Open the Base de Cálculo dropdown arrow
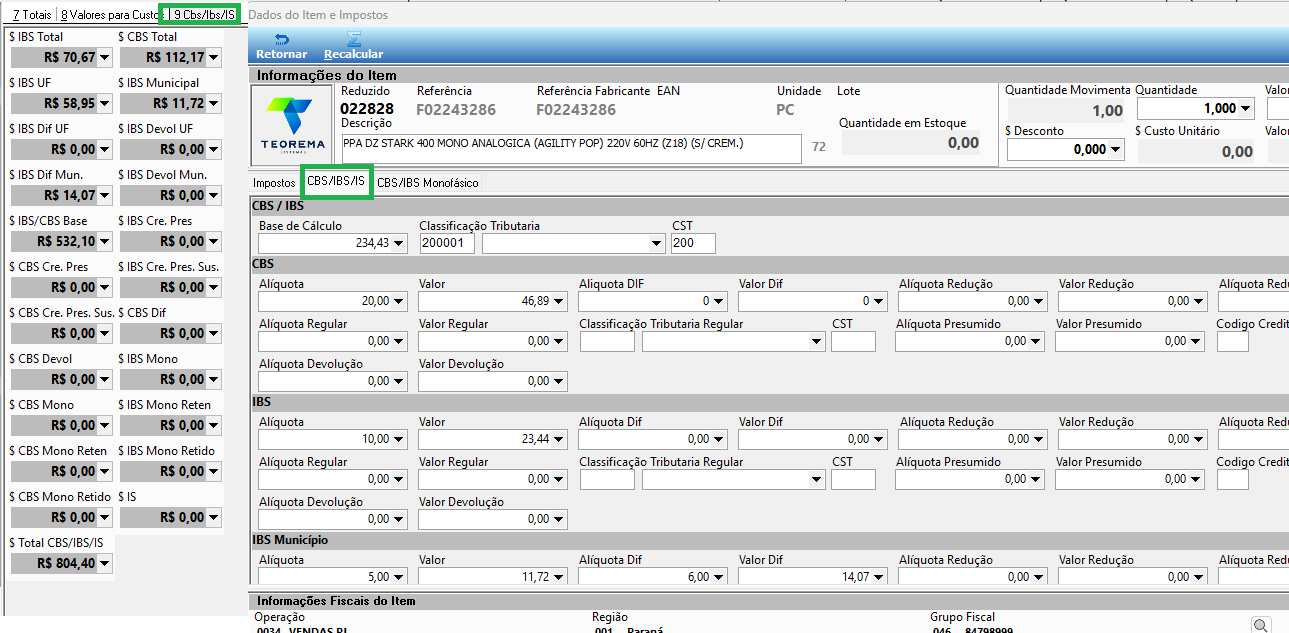 pyautogui.click(x=399, y=243)
